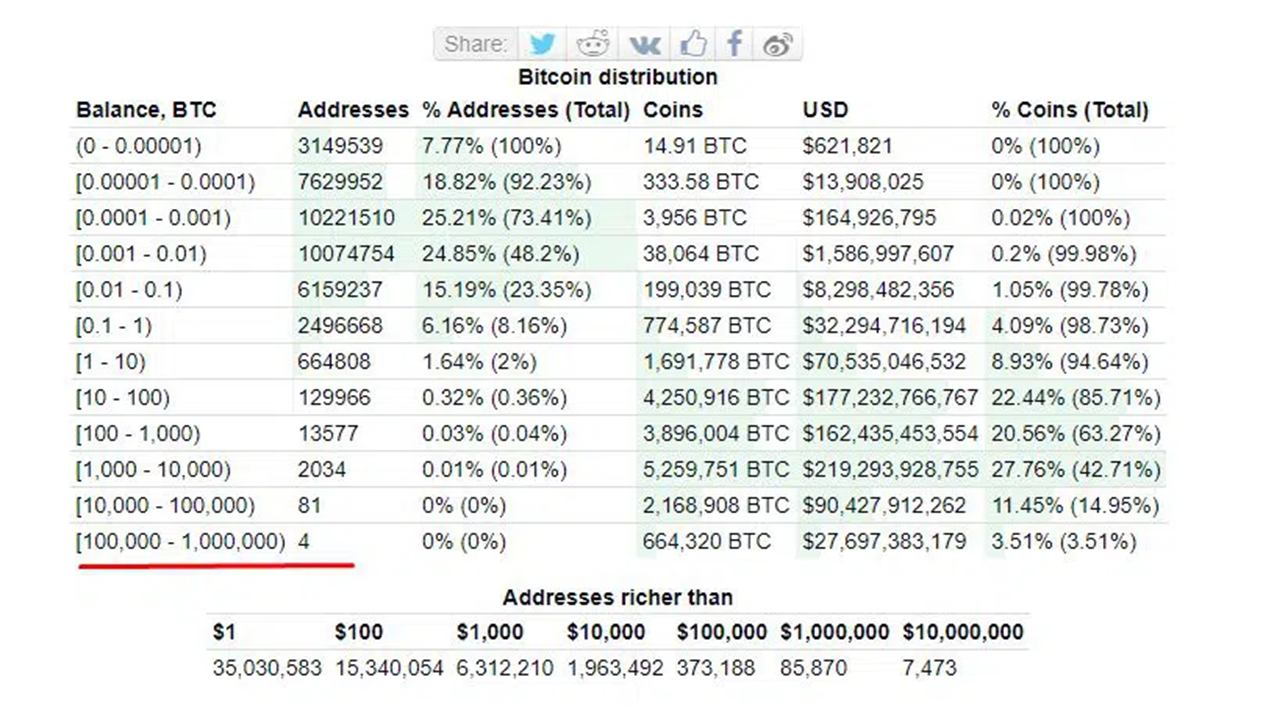The image size is (1288, 716).
Task: Select the % Addresses (Total) header
Action: pos(526,110)
